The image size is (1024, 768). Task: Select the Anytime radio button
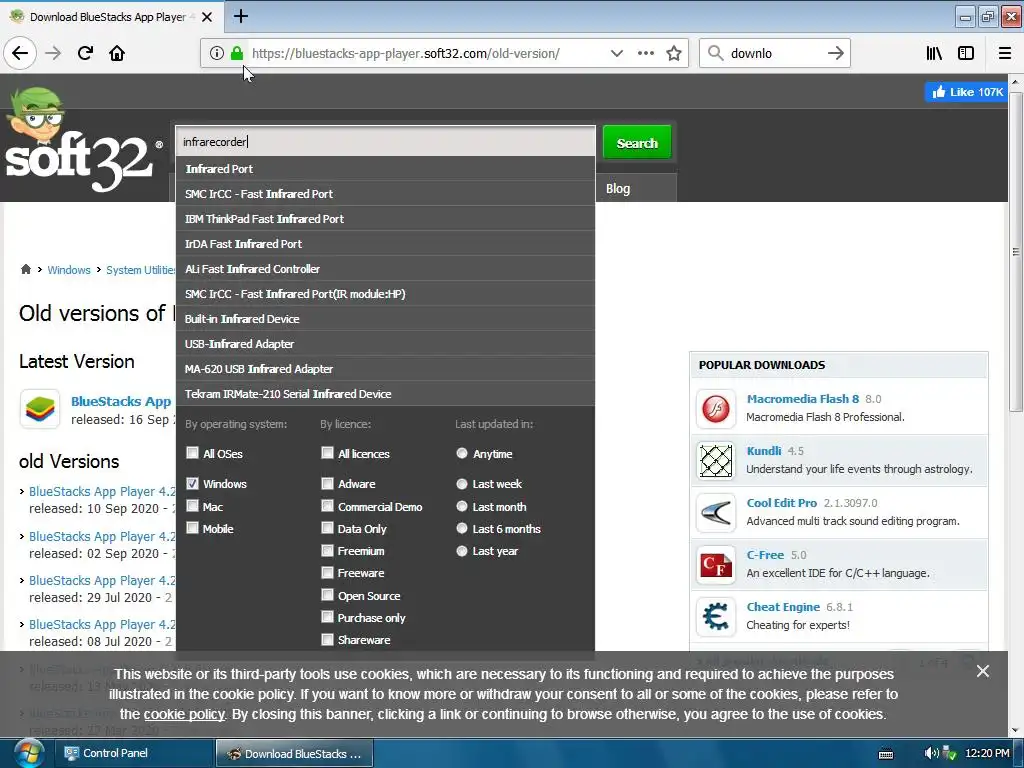462,453
